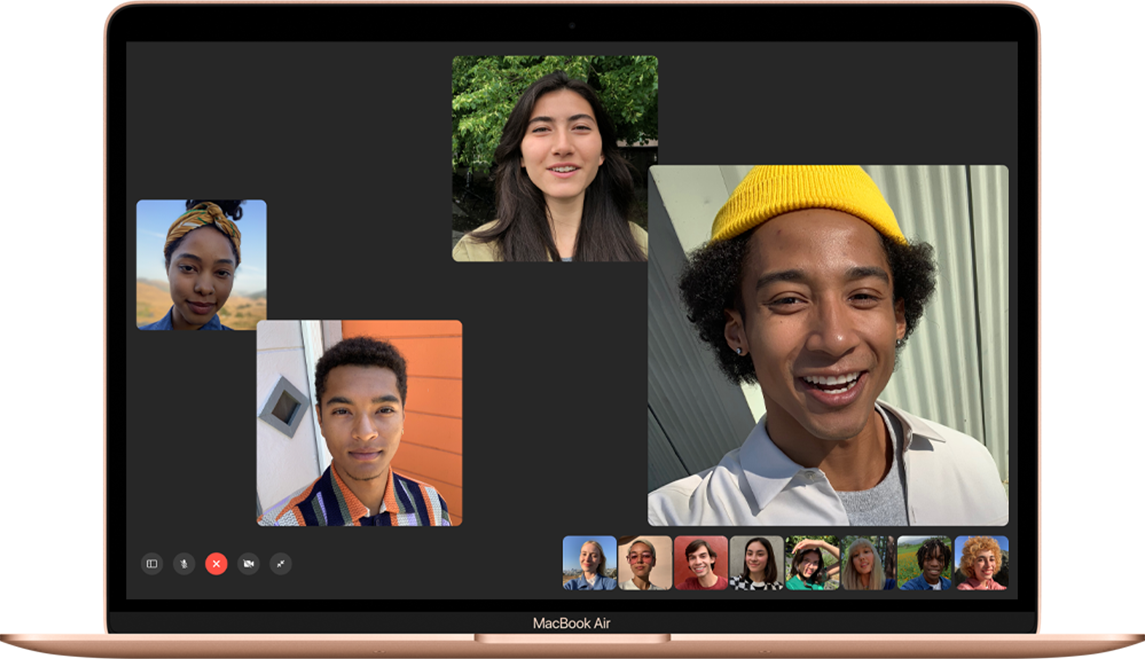Turn off the video camera
Viewport: 1145px width, 659px height.
tap(248, 563)
